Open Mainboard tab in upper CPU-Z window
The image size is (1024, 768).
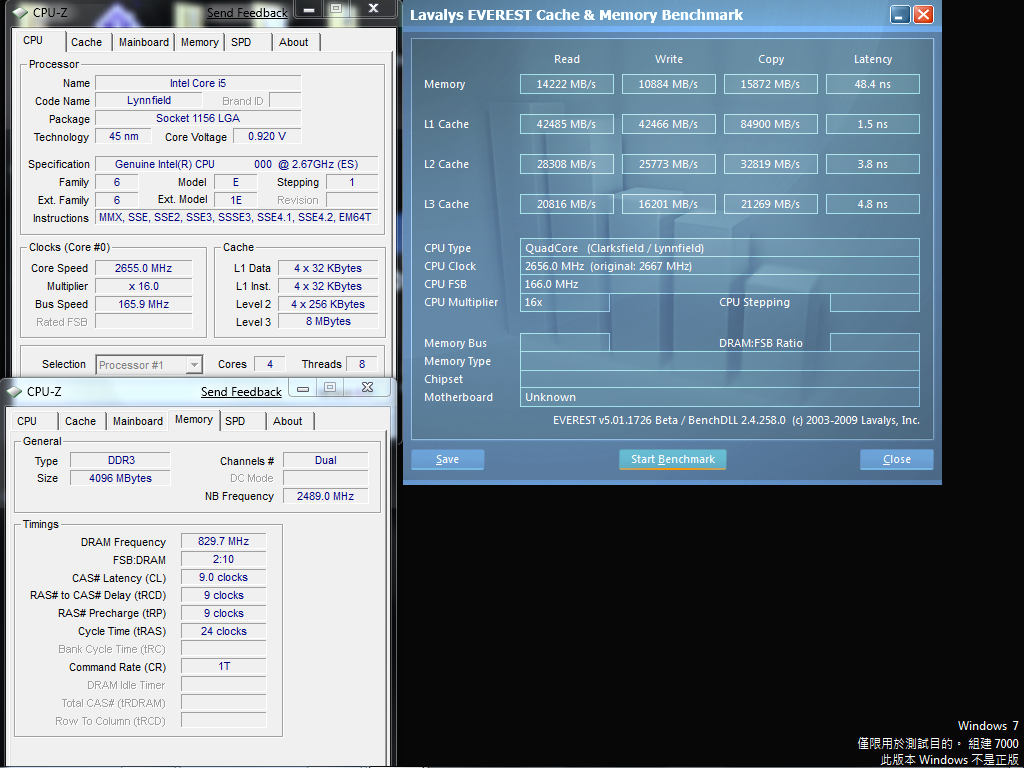144,42
